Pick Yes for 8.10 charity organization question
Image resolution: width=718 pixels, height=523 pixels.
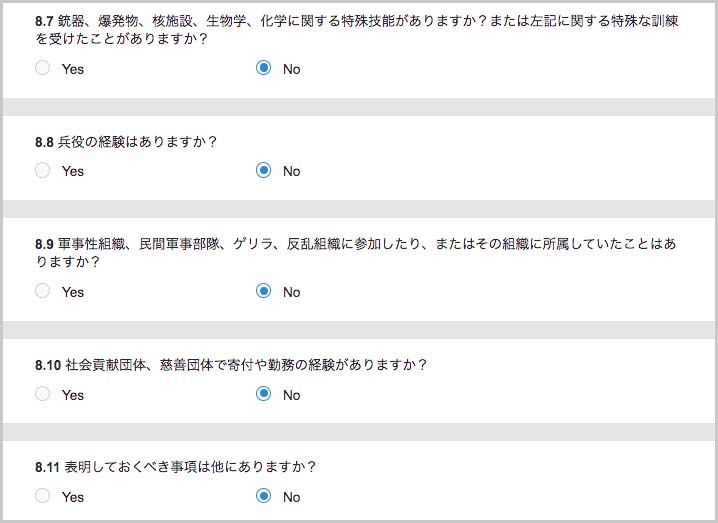[x=43, y=394]
